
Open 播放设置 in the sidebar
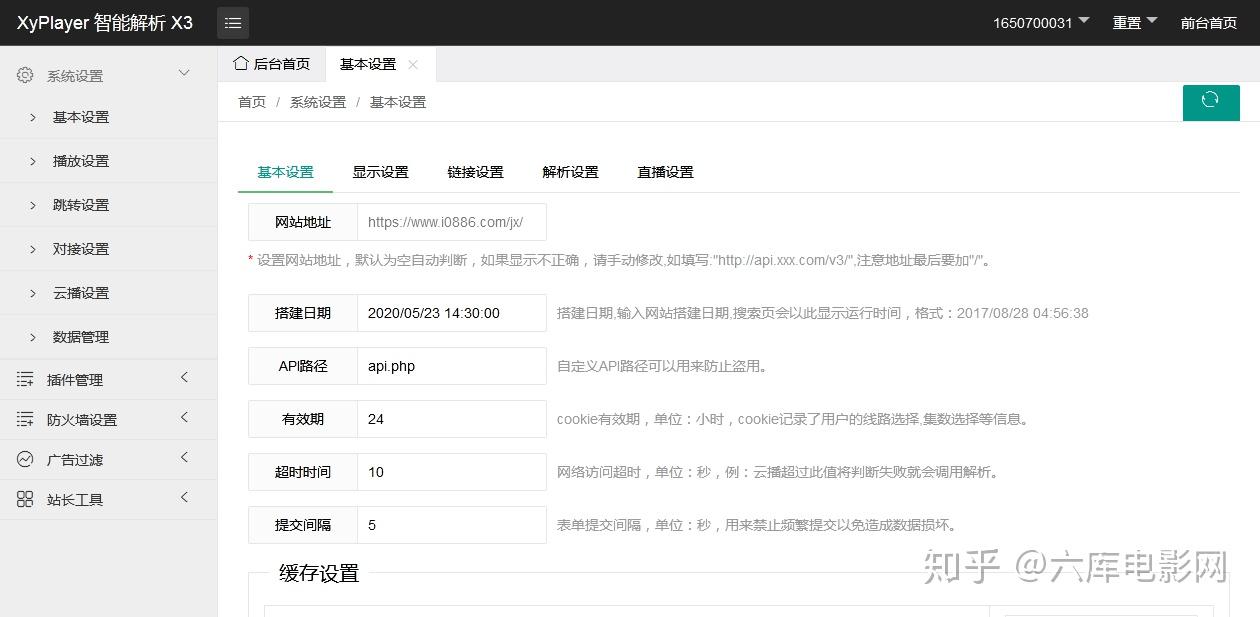pyautogui.click(x=108, y=161)
